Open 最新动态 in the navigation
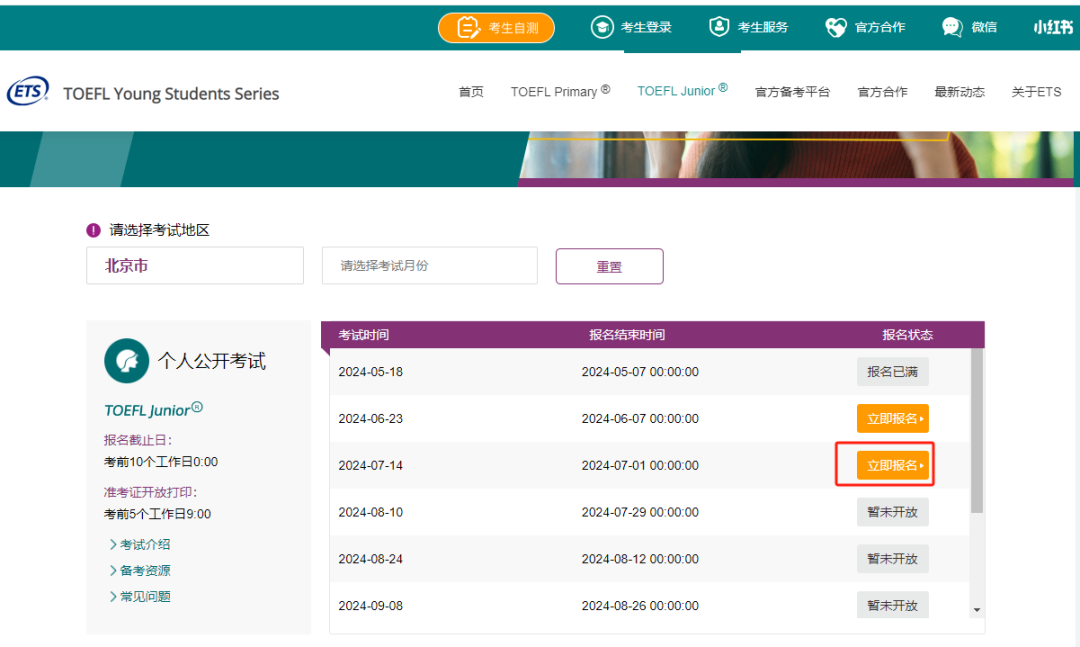1080x647 pixels. (959, 92)
